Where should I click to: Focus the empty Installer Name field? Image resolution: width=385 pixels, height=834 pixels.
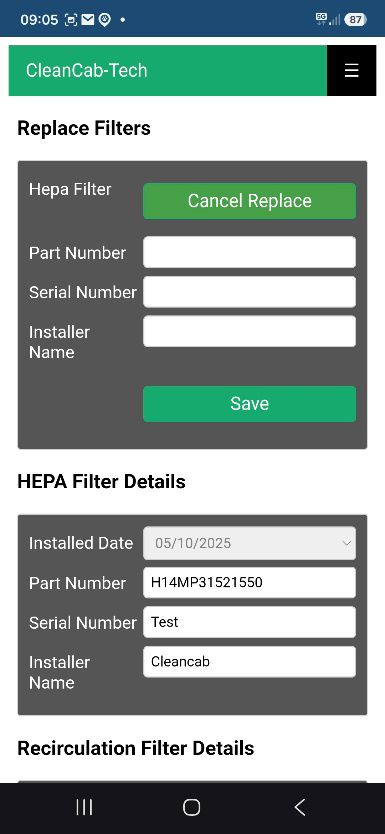pos(249,331)
